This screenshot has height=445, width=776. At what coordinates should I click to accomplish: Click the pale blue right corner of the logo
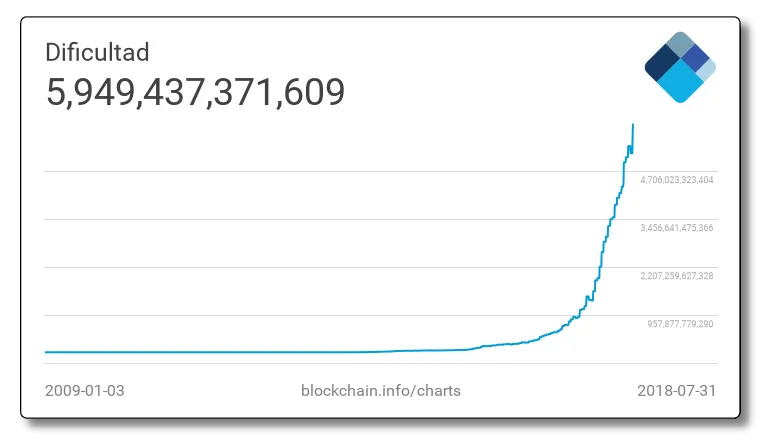click(707, 70)
